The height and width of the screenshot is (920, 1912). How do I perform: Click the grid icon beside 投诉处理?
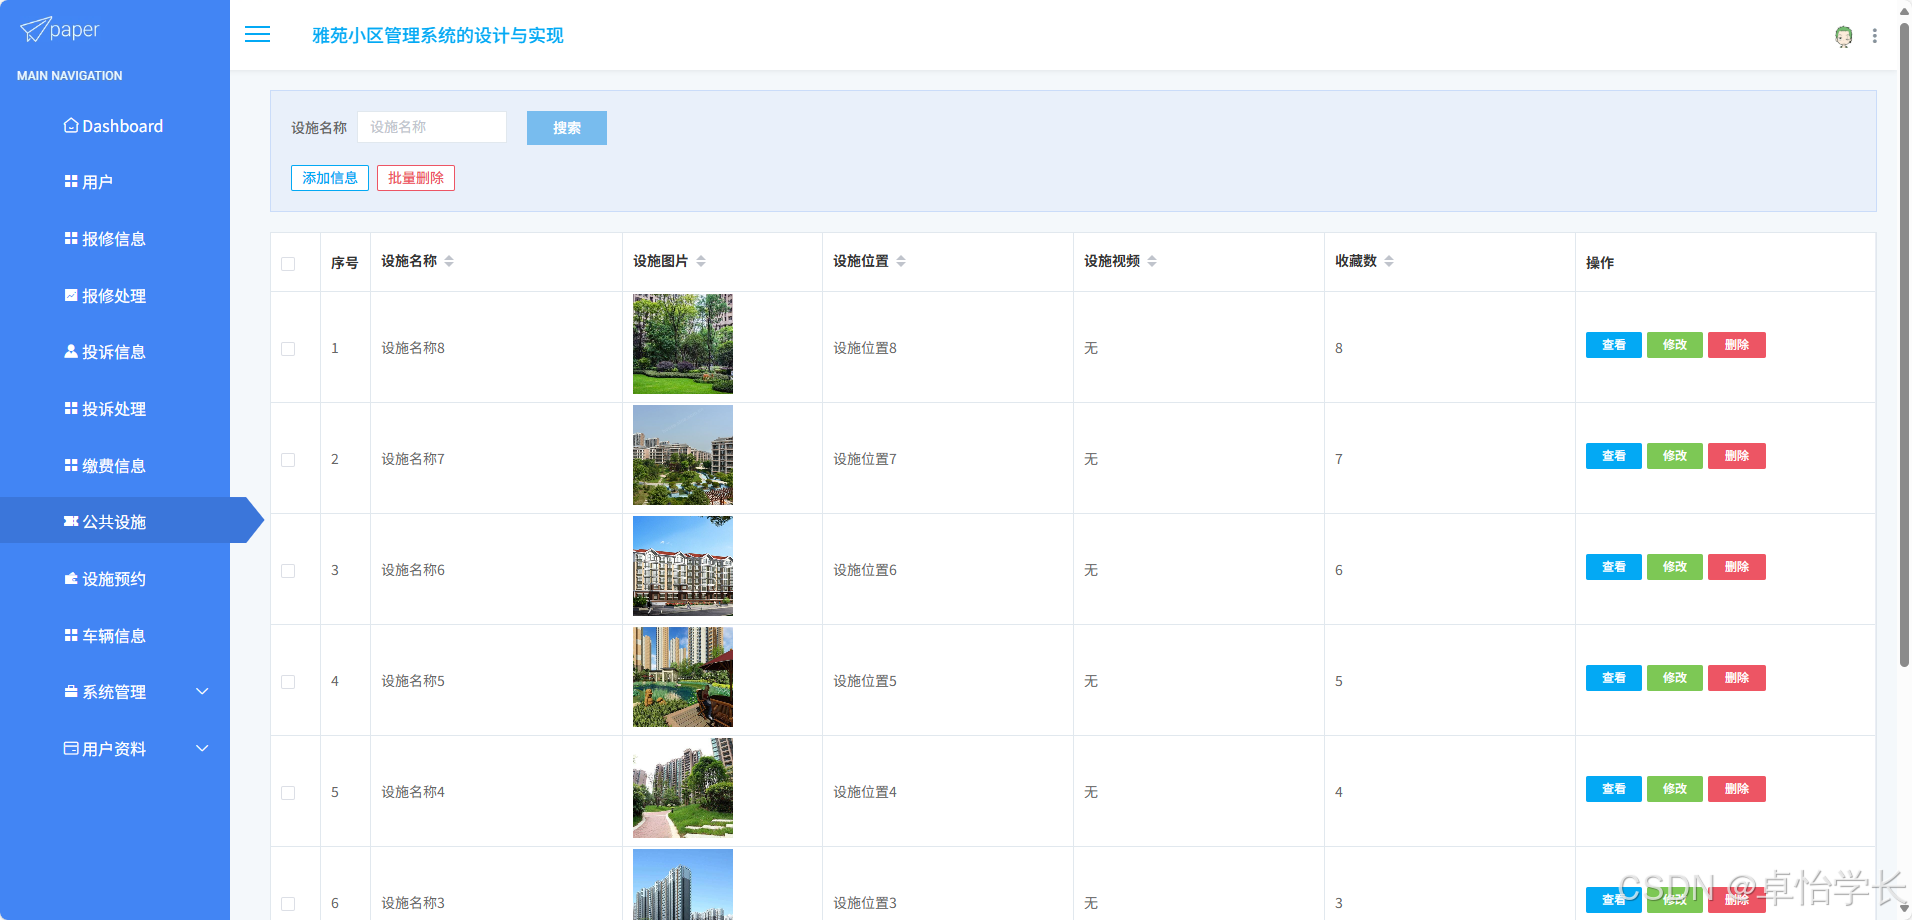pos(71,409)
